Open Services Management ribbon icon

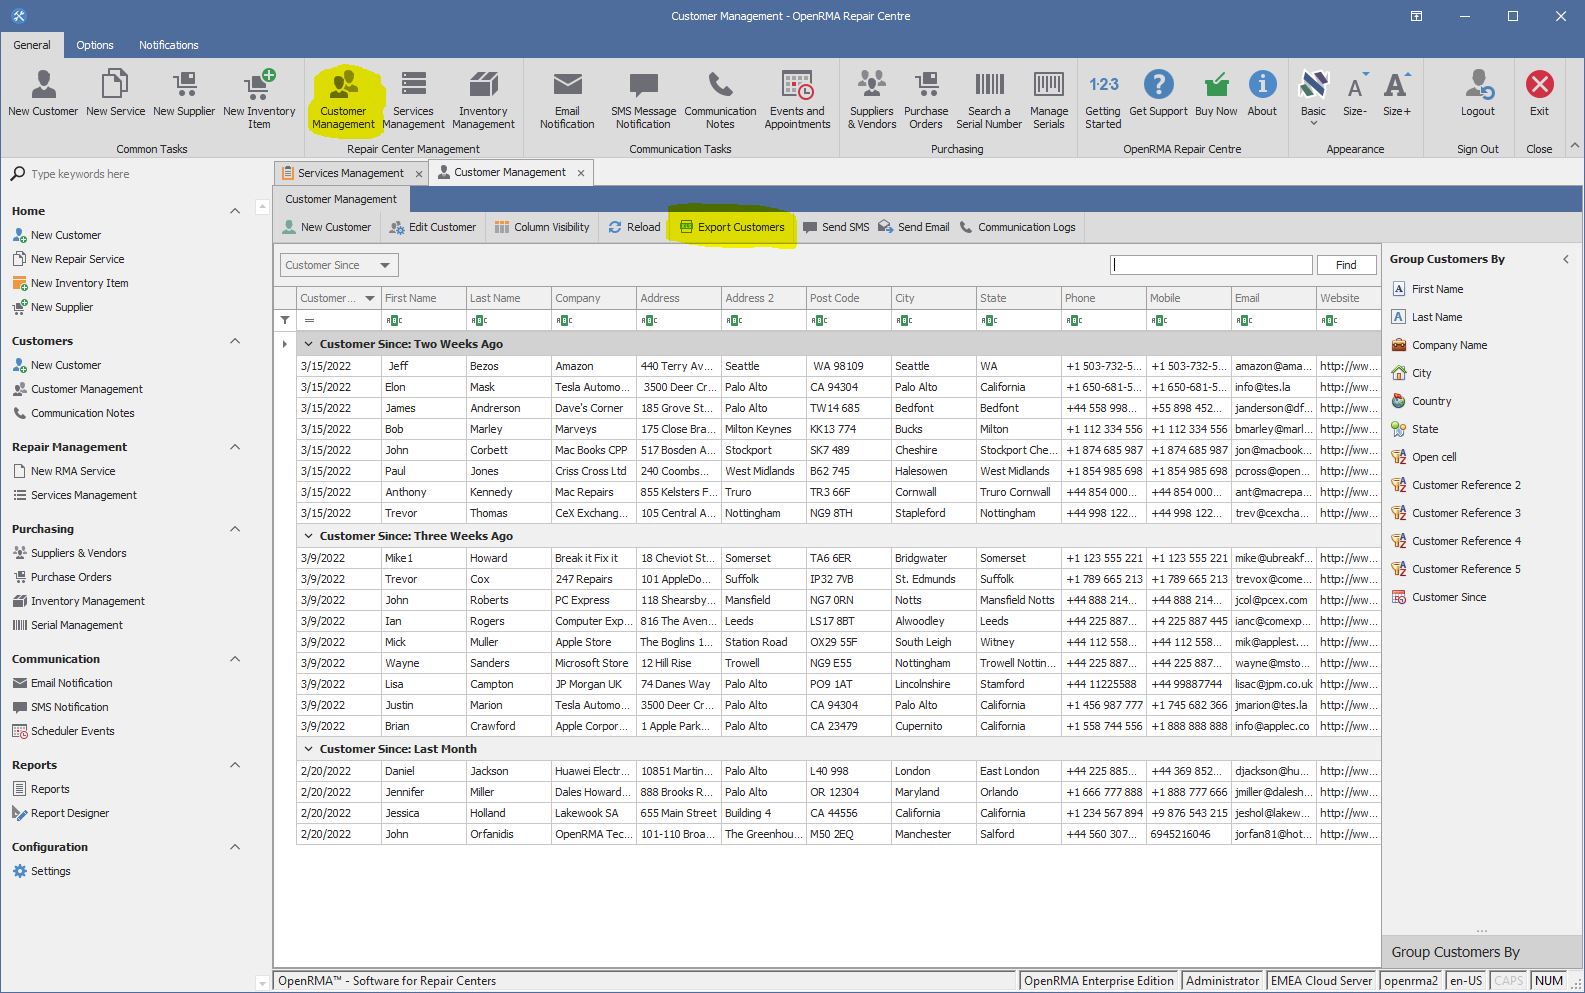pyautogui.click(x=413, y=100)
